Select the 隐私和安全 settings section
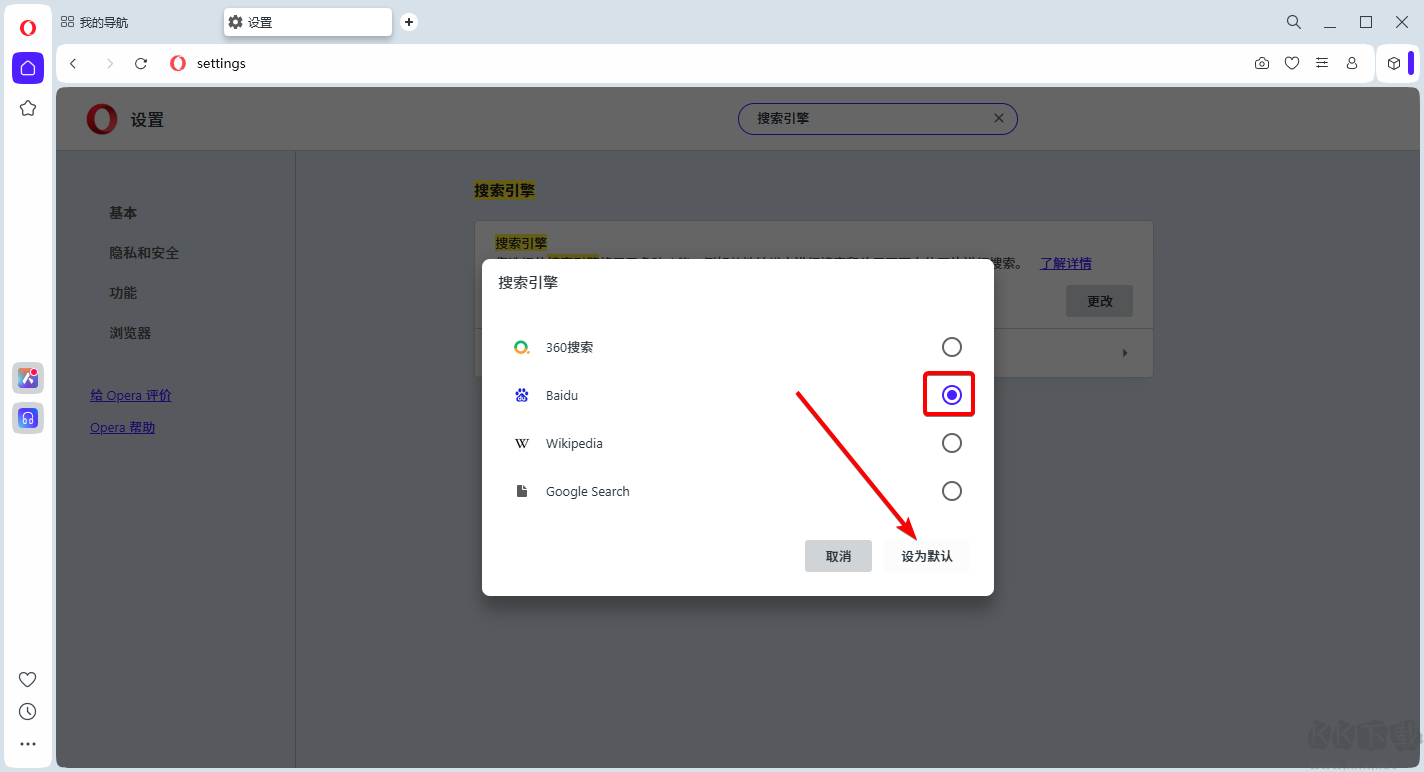This screenshot has width=1424, height=772. click(x=144, y=252)
